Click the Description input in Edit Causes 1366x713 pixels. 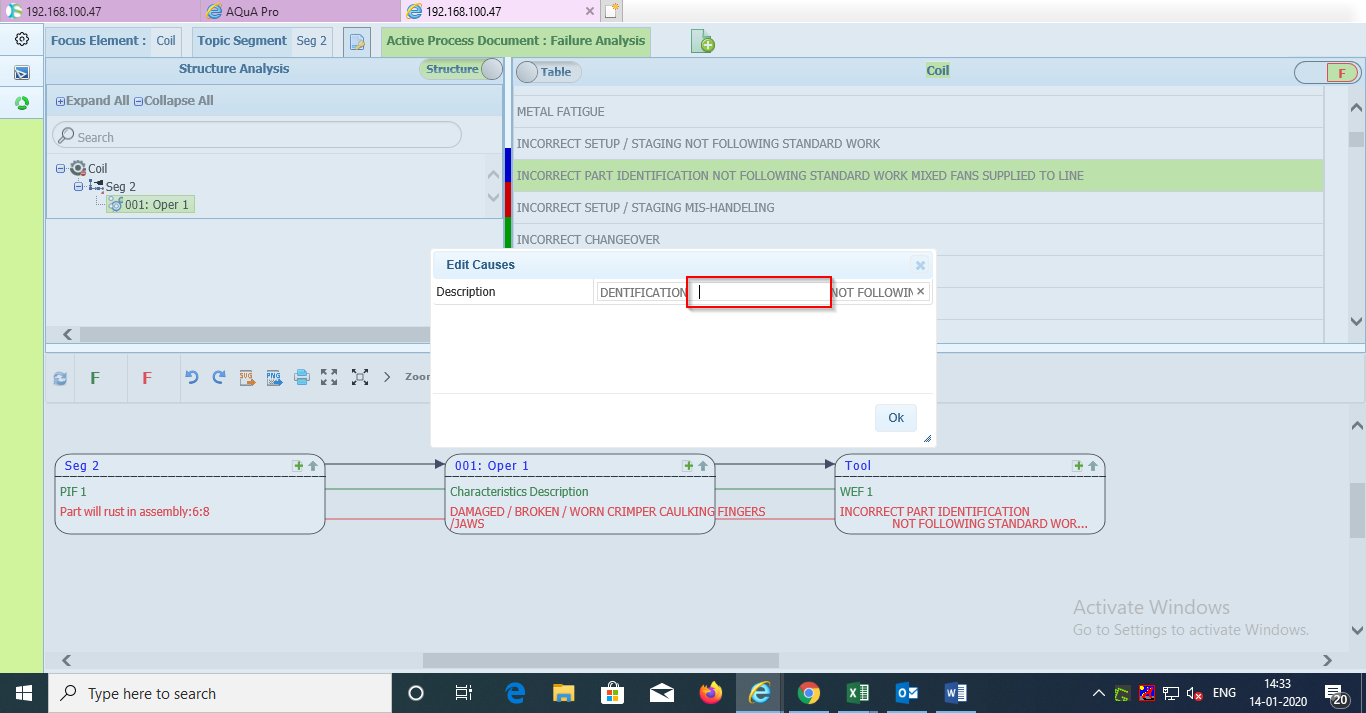tap(762, 292)
